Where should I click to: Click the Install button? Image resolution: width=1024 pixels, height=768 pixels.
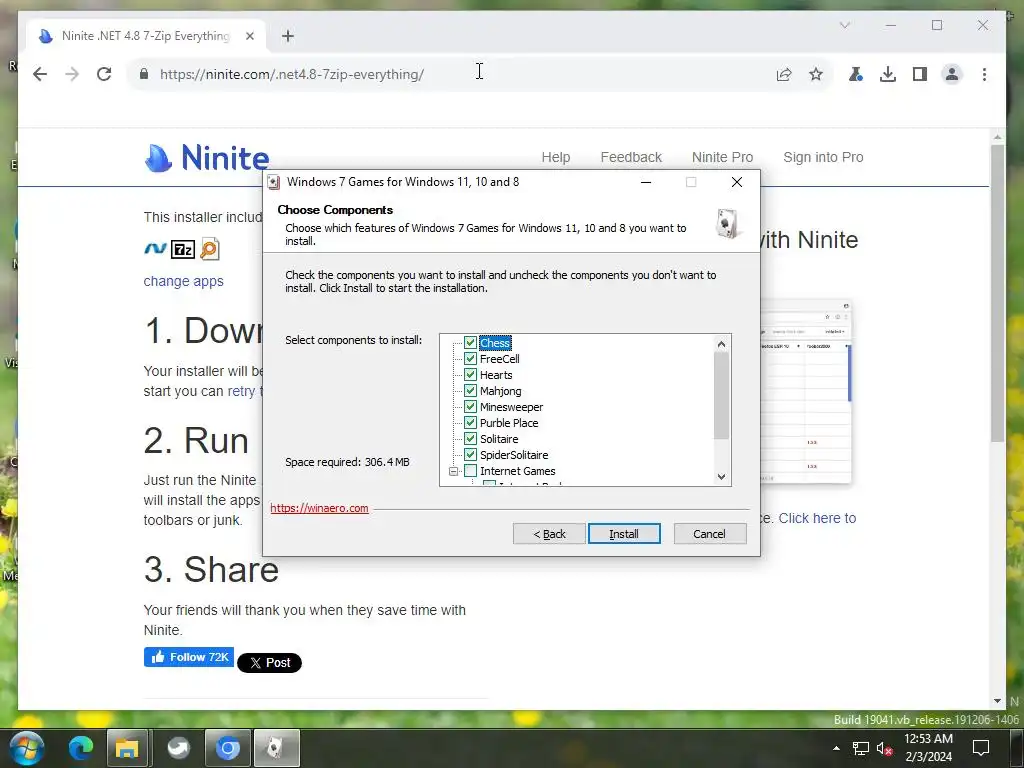pyautogui.click(x=624, y=534)
